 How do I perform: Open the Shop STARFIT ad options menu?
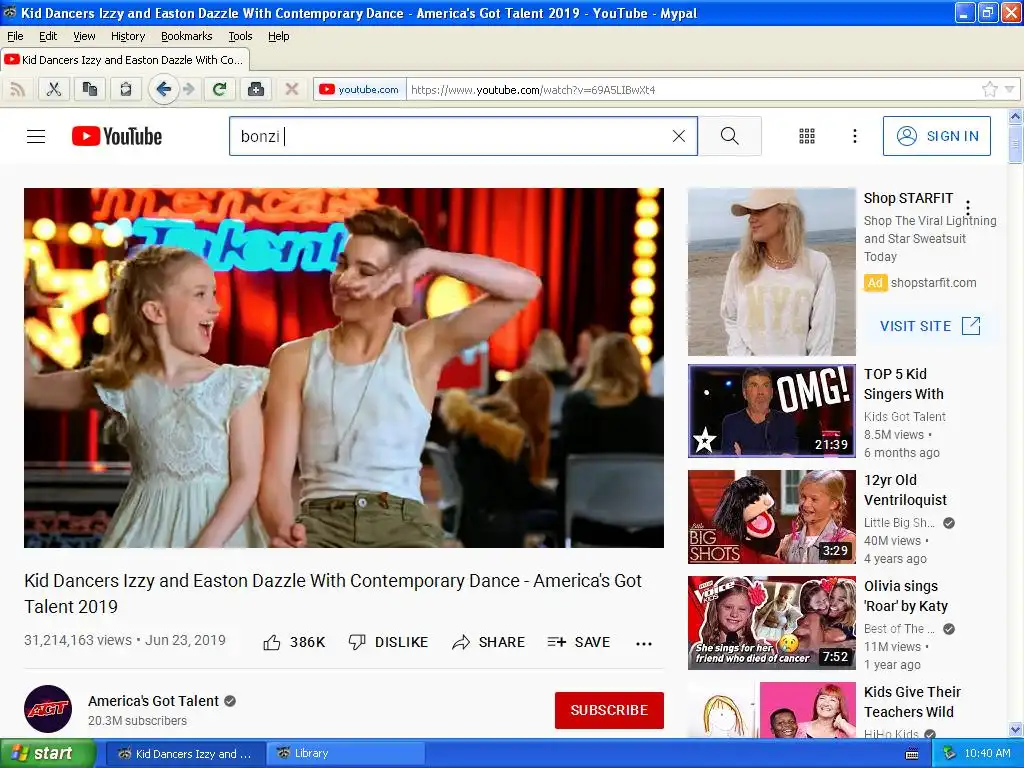pos(968,208)
